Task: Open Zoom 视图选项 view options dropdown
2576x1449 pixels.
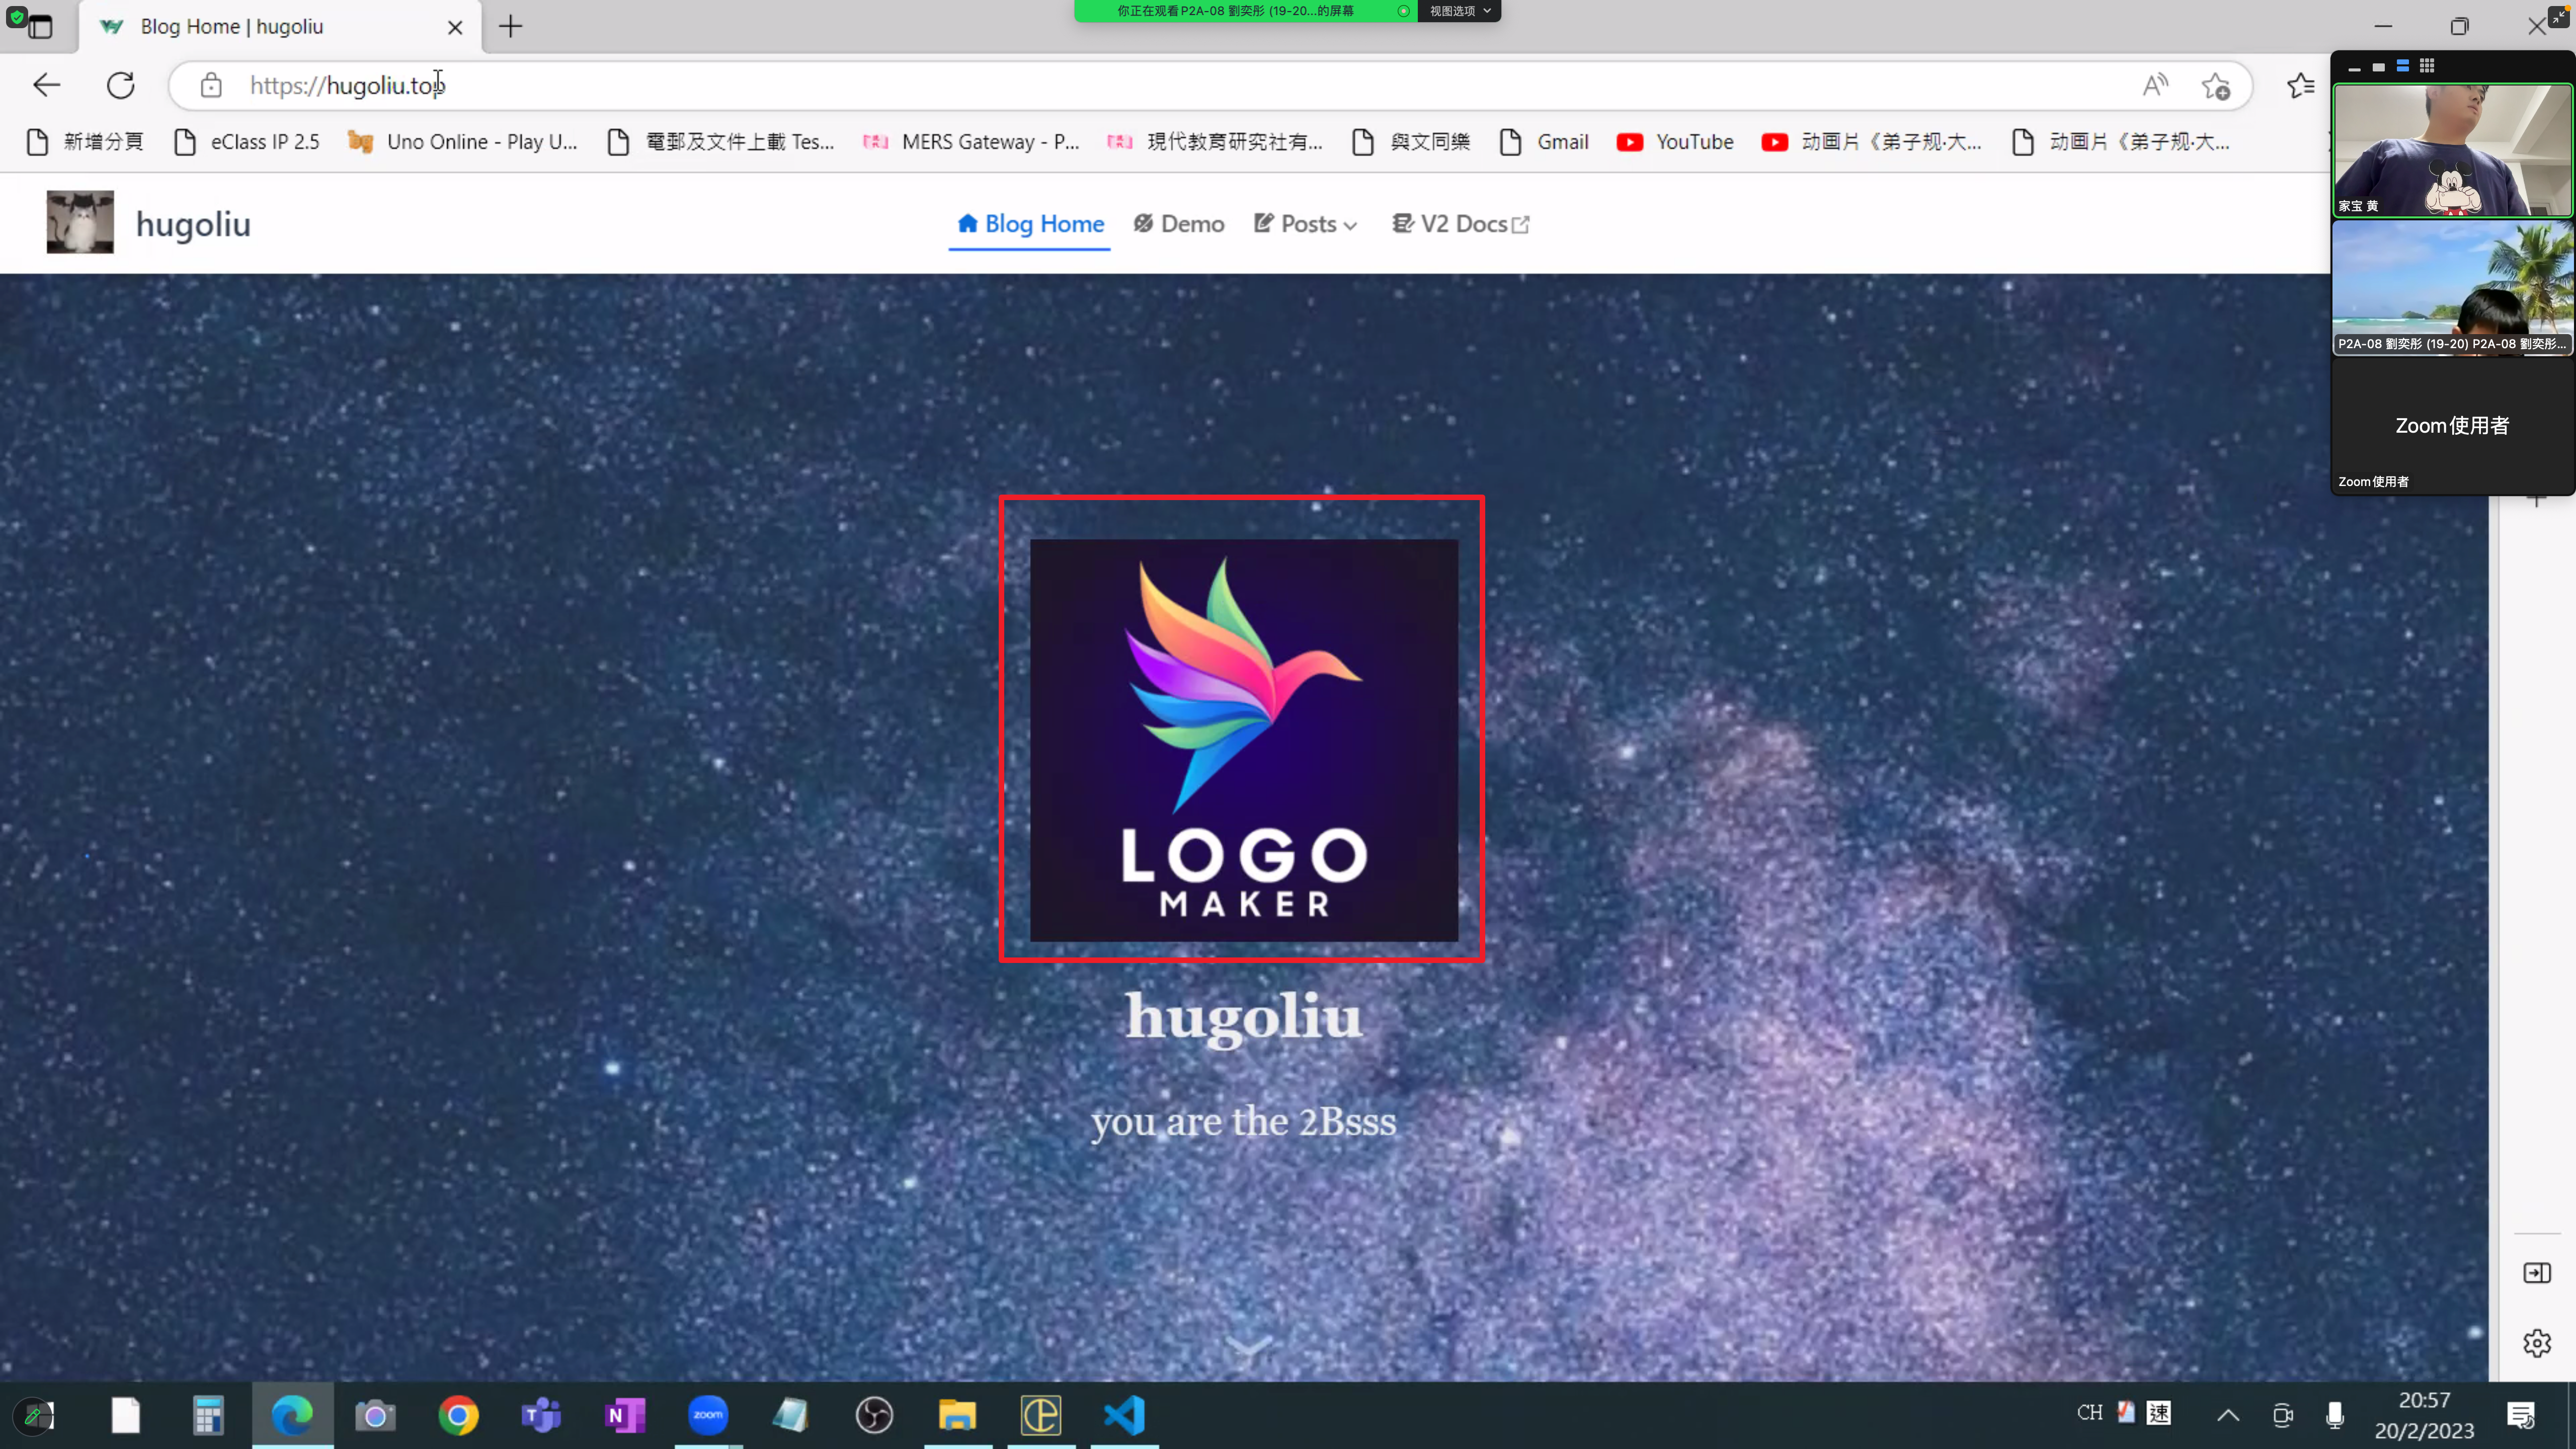Action: pos(1460,11)
